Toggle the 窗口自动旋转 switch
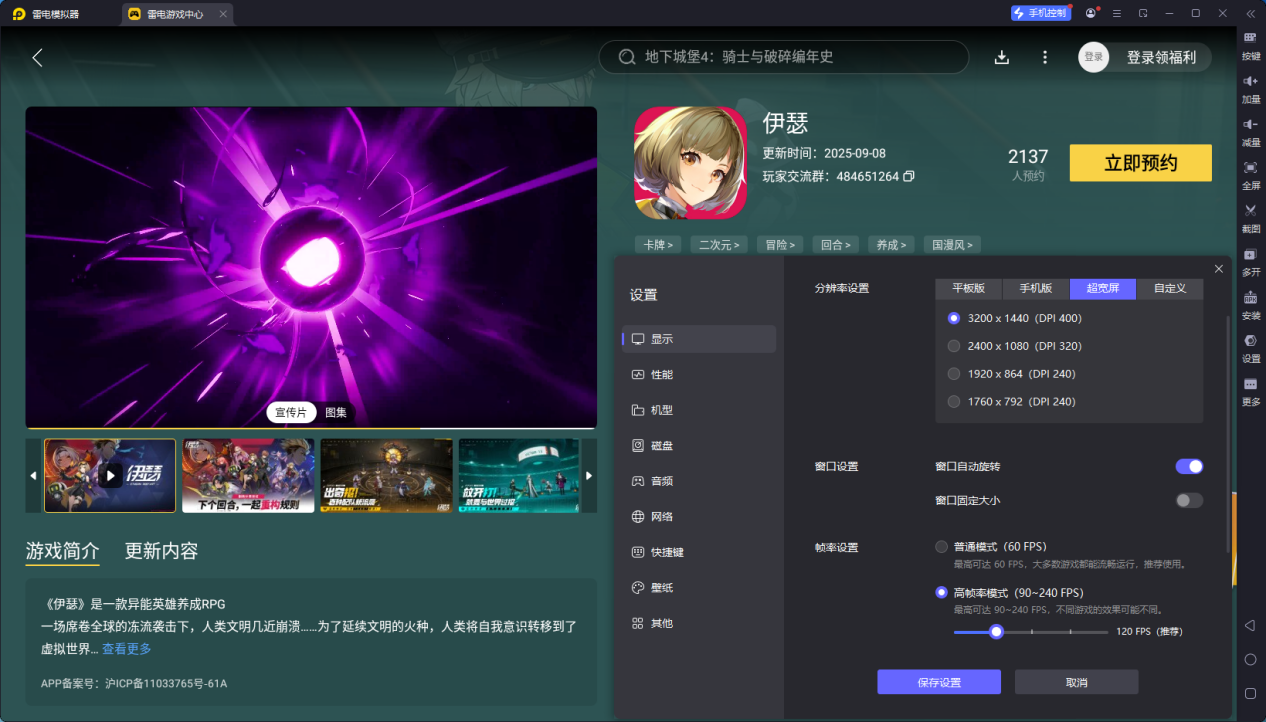The height and width of the screenshot is (722, 1266). (x=1189, y=466)
